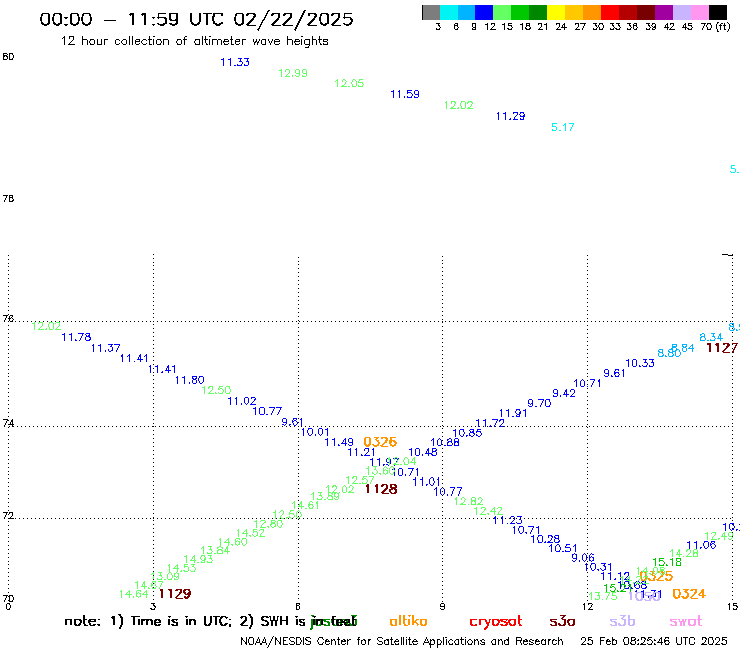Select the wave height value 10.33
Viewport: 740px width, 650px height.
[640, 363]
